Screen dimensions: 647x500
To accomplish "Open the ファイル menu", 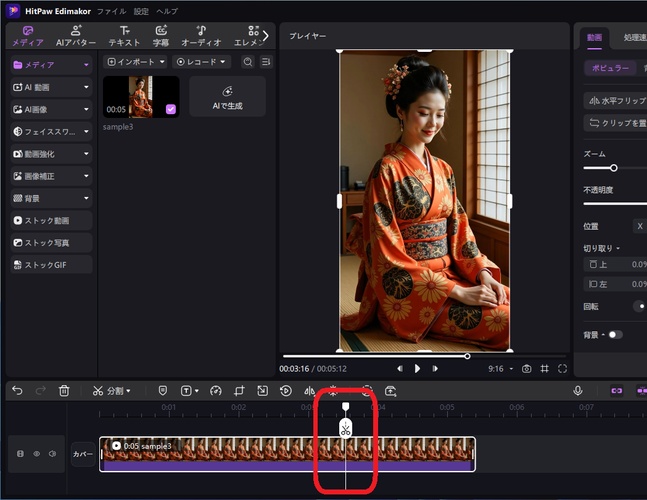I will 111,12.
